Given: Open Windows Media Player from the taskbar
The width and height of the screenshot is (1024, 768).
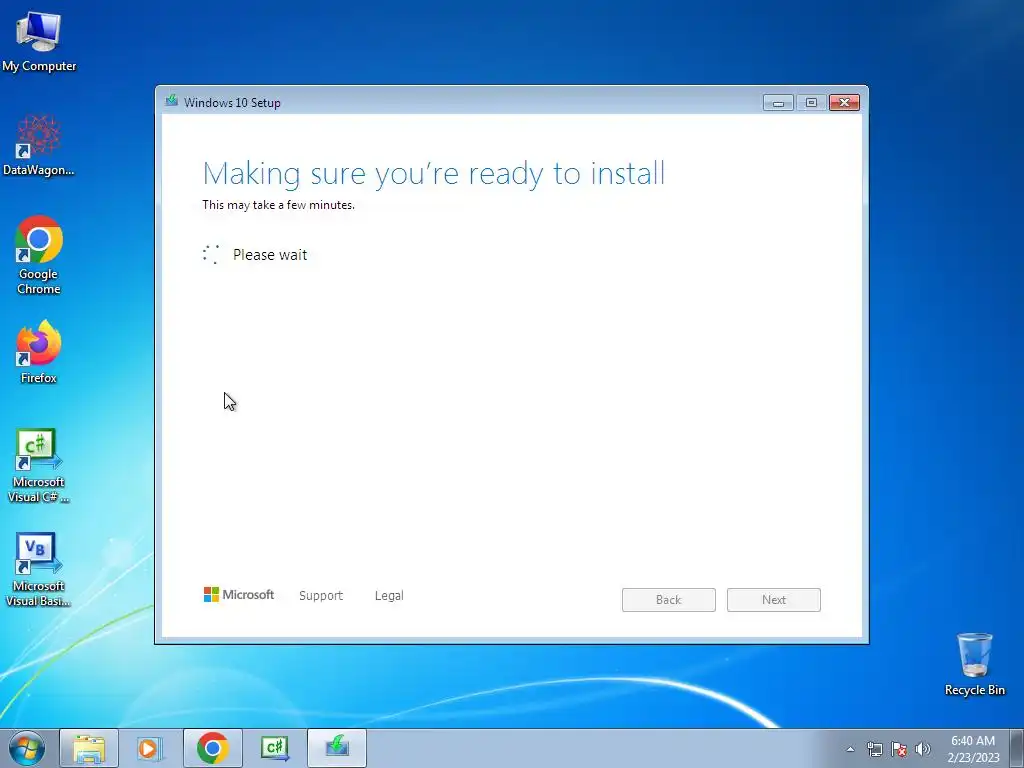Looking at the screenshot, I should pyautogui.click(x=150, y=748).
